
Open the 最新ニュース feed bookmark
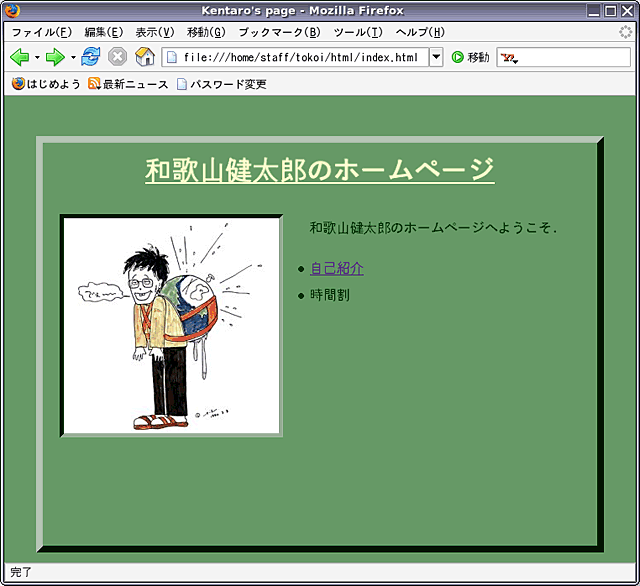coord(128,84)
